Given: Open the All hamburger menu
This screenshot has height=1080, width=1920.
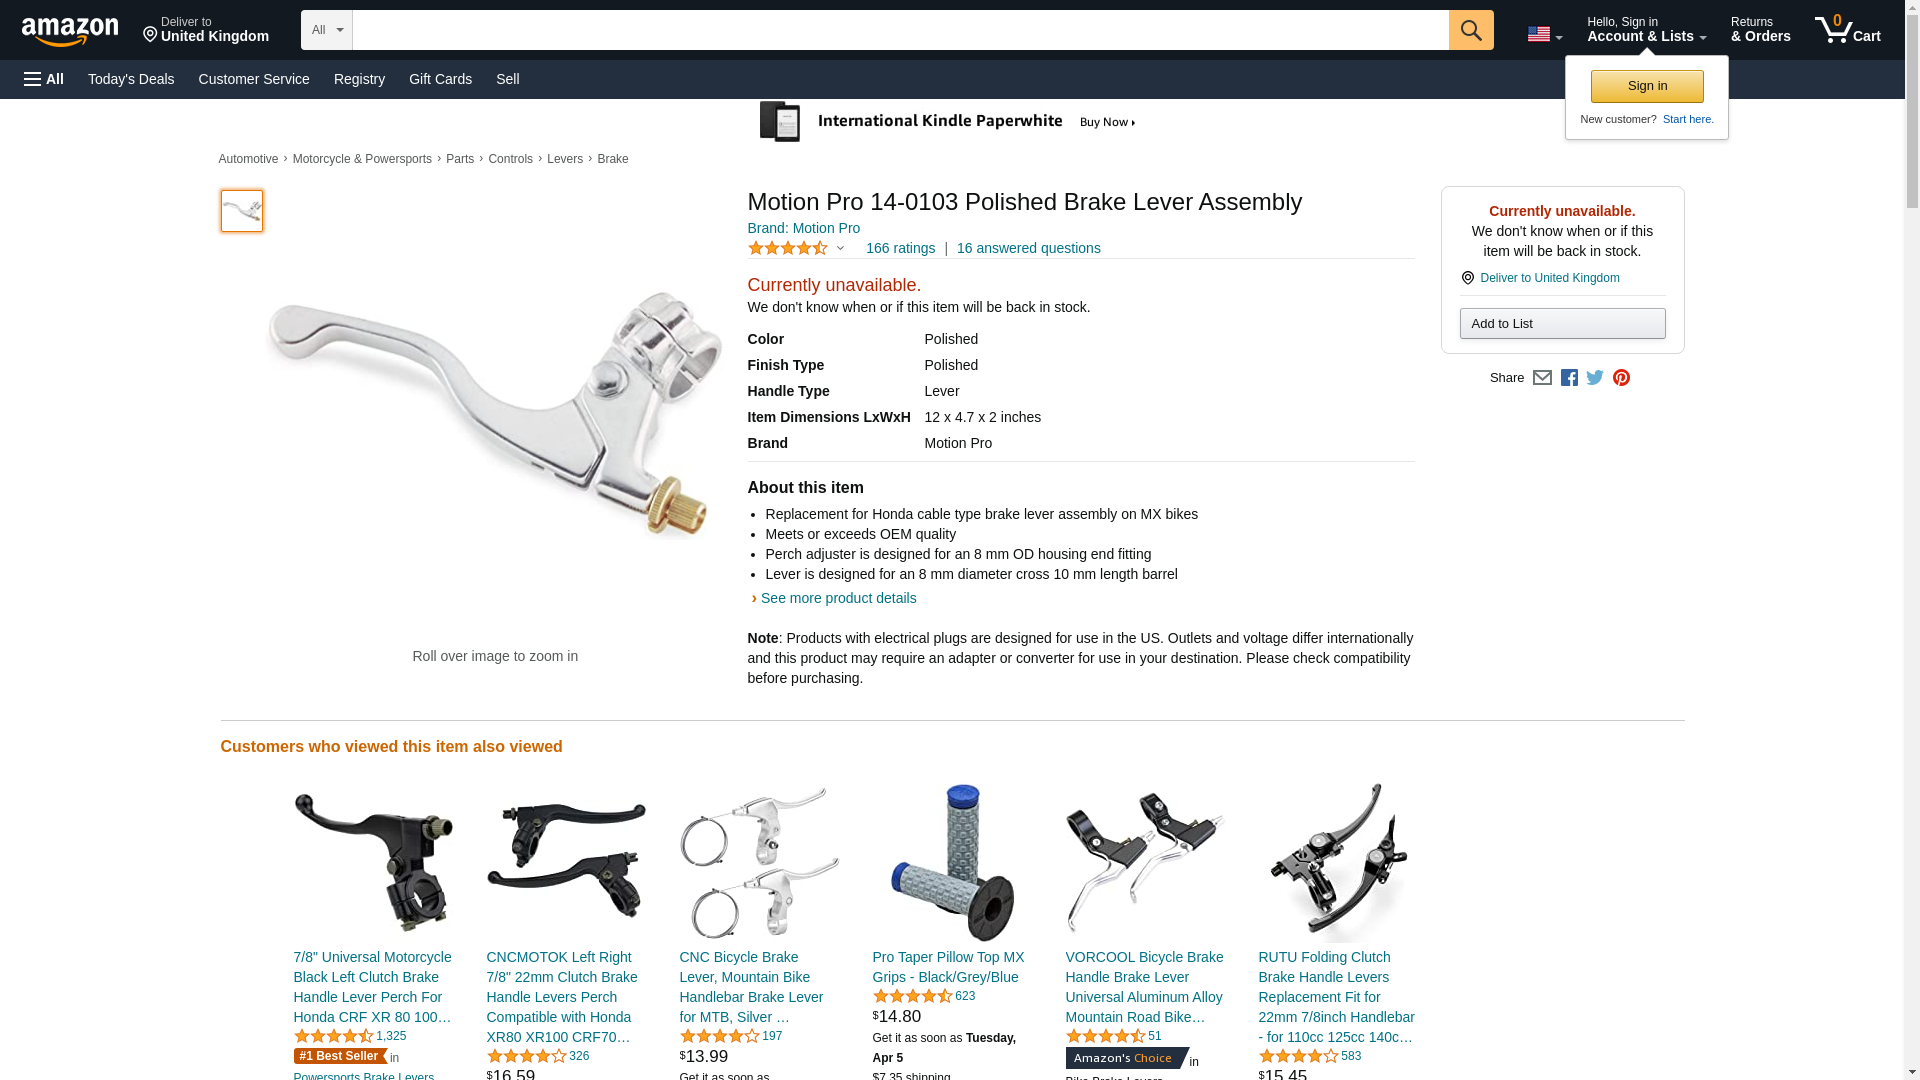Looking at the screenshot, I should pos(44,79).
